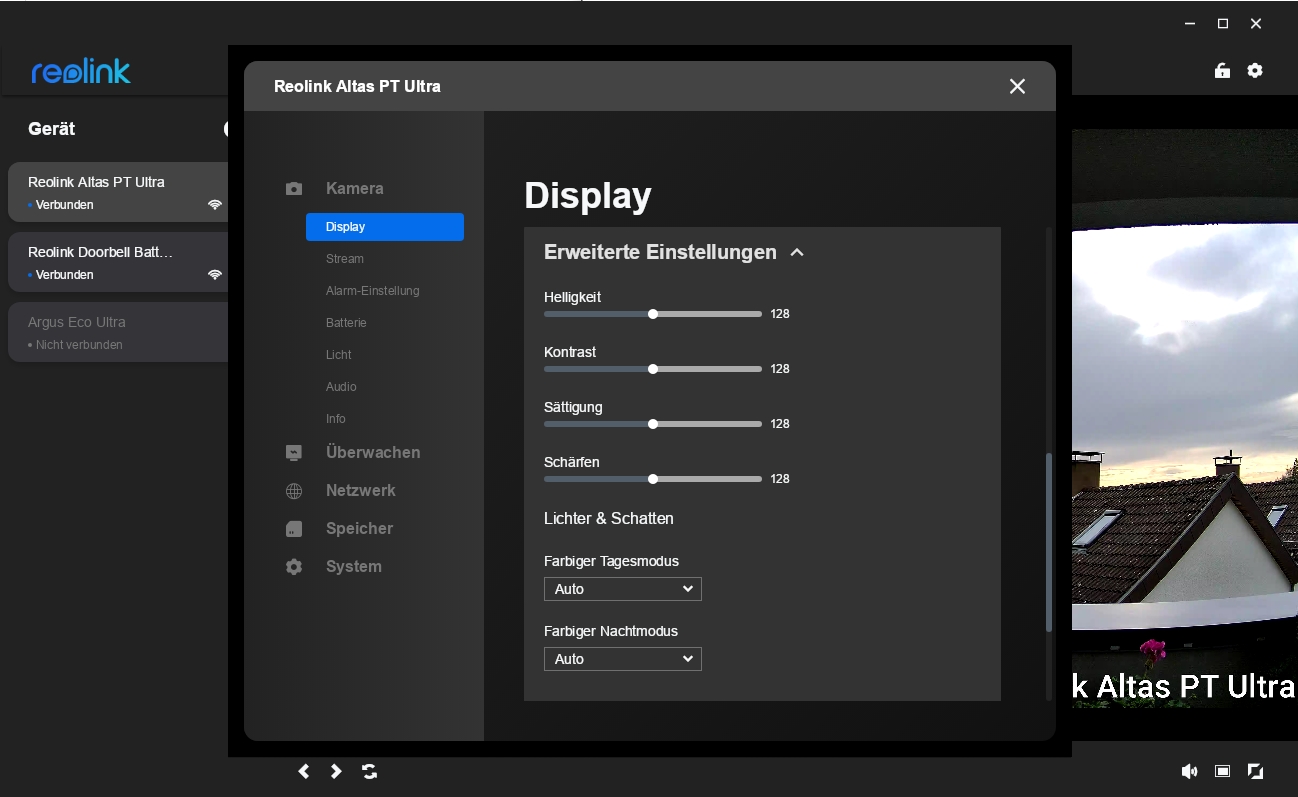Go to next page with right arrow

tap(336, 771)
